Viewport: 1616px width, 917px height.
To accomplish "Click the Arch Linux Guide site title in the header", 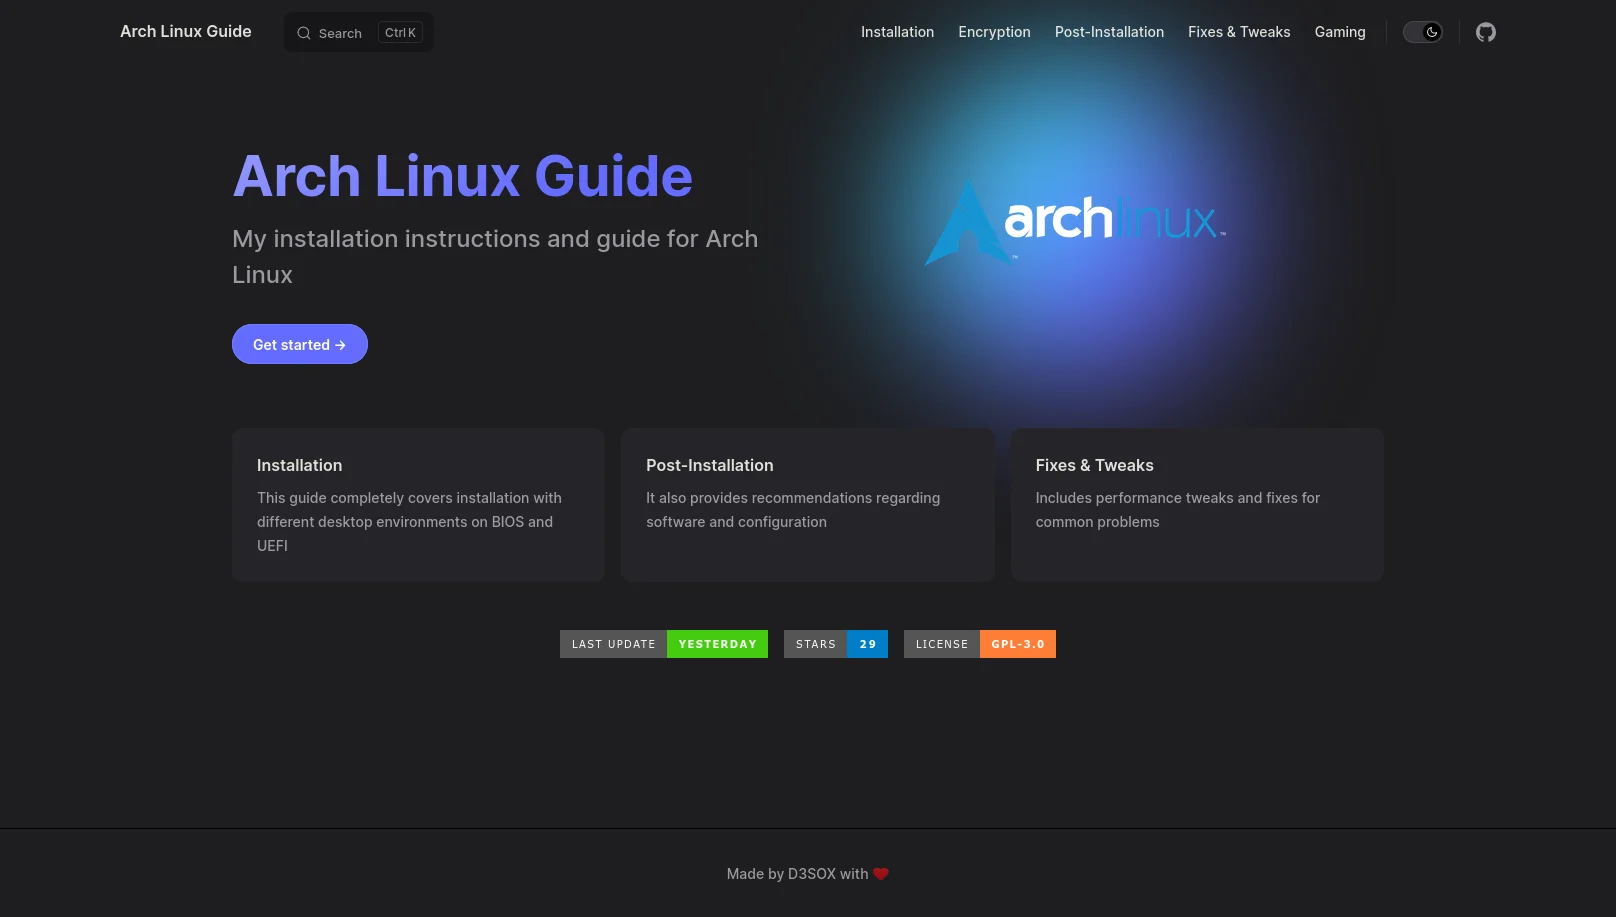I will [186, 31].
